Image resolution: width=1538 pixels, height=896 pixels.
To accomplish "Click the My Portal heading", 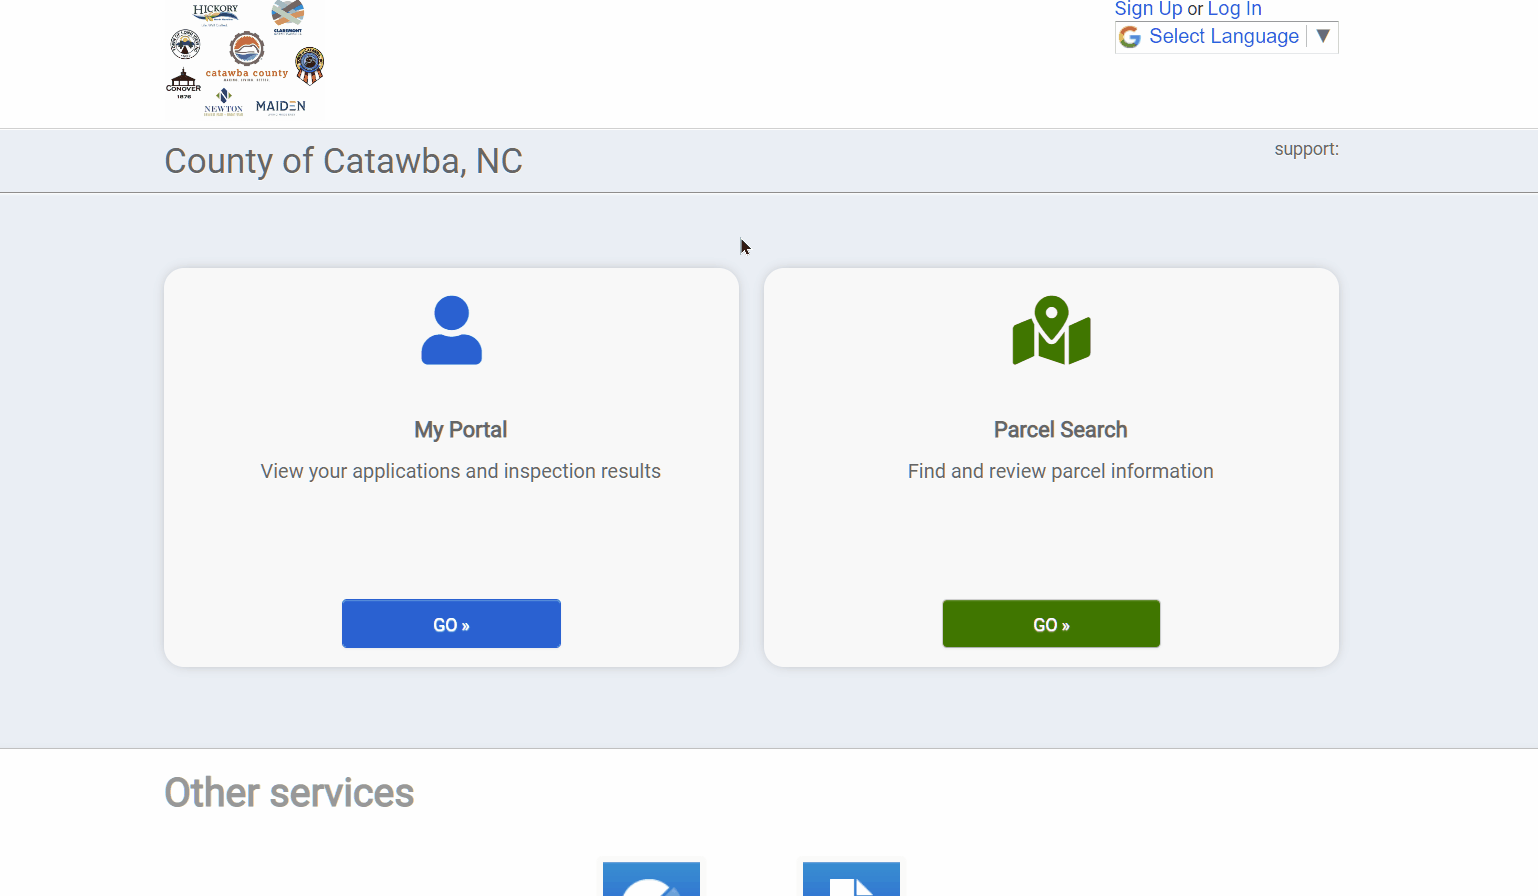I will pyautogui.click(x=460, y=430).
